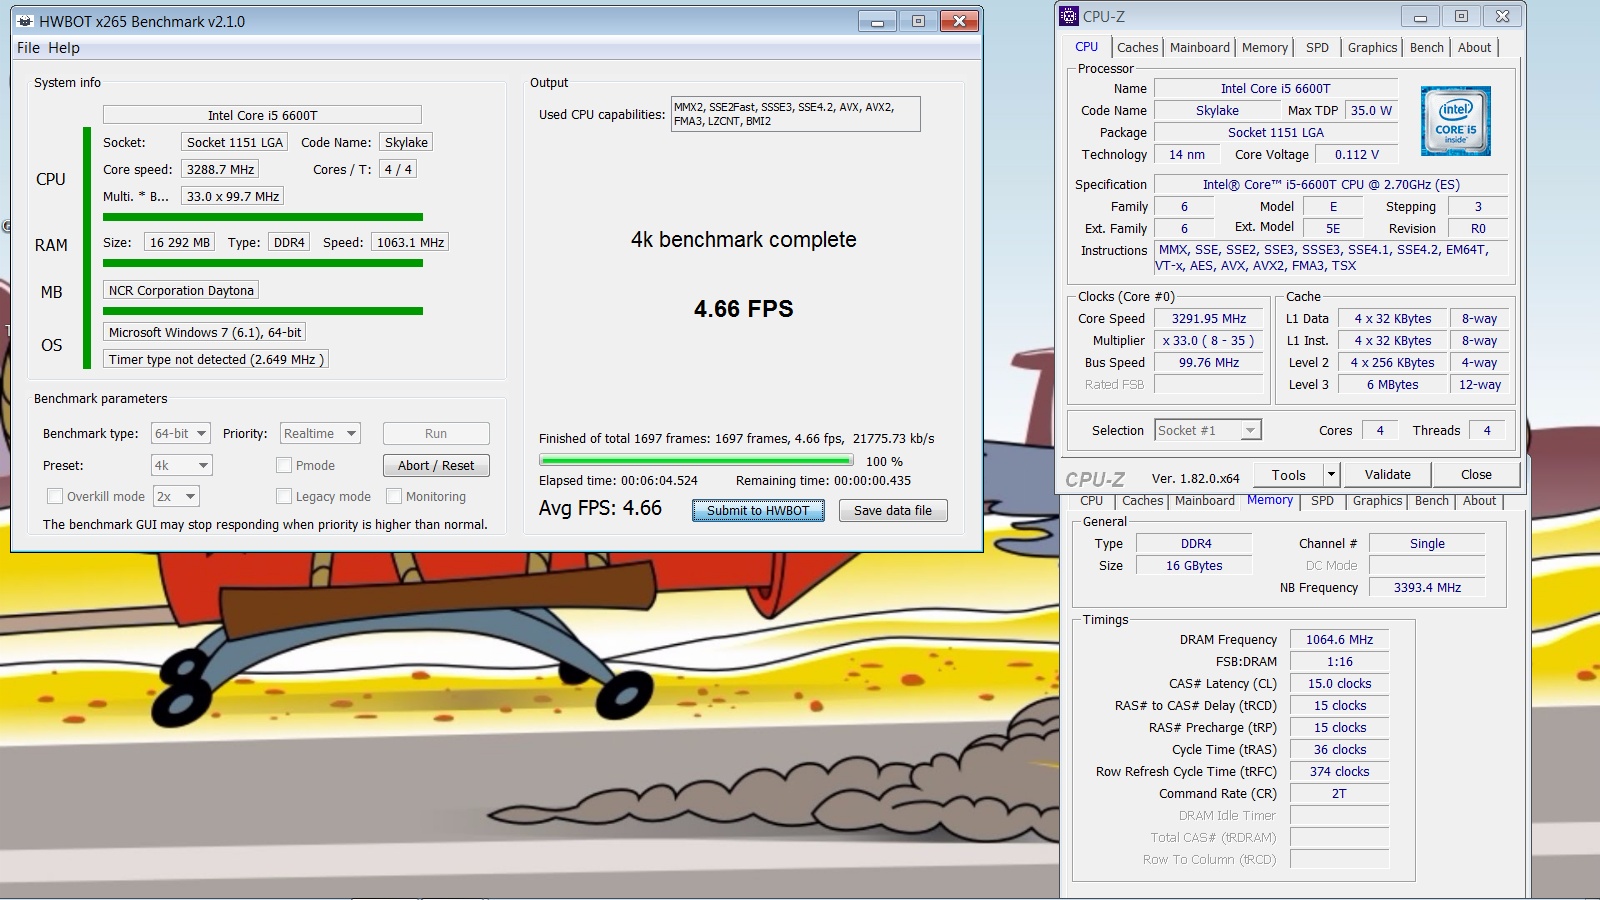Image resolution: width=1600 pixels, height=900 pixels.
Task: Click the DRAM Frequency 1064.6 MHz value
Action: point(1339,639)
